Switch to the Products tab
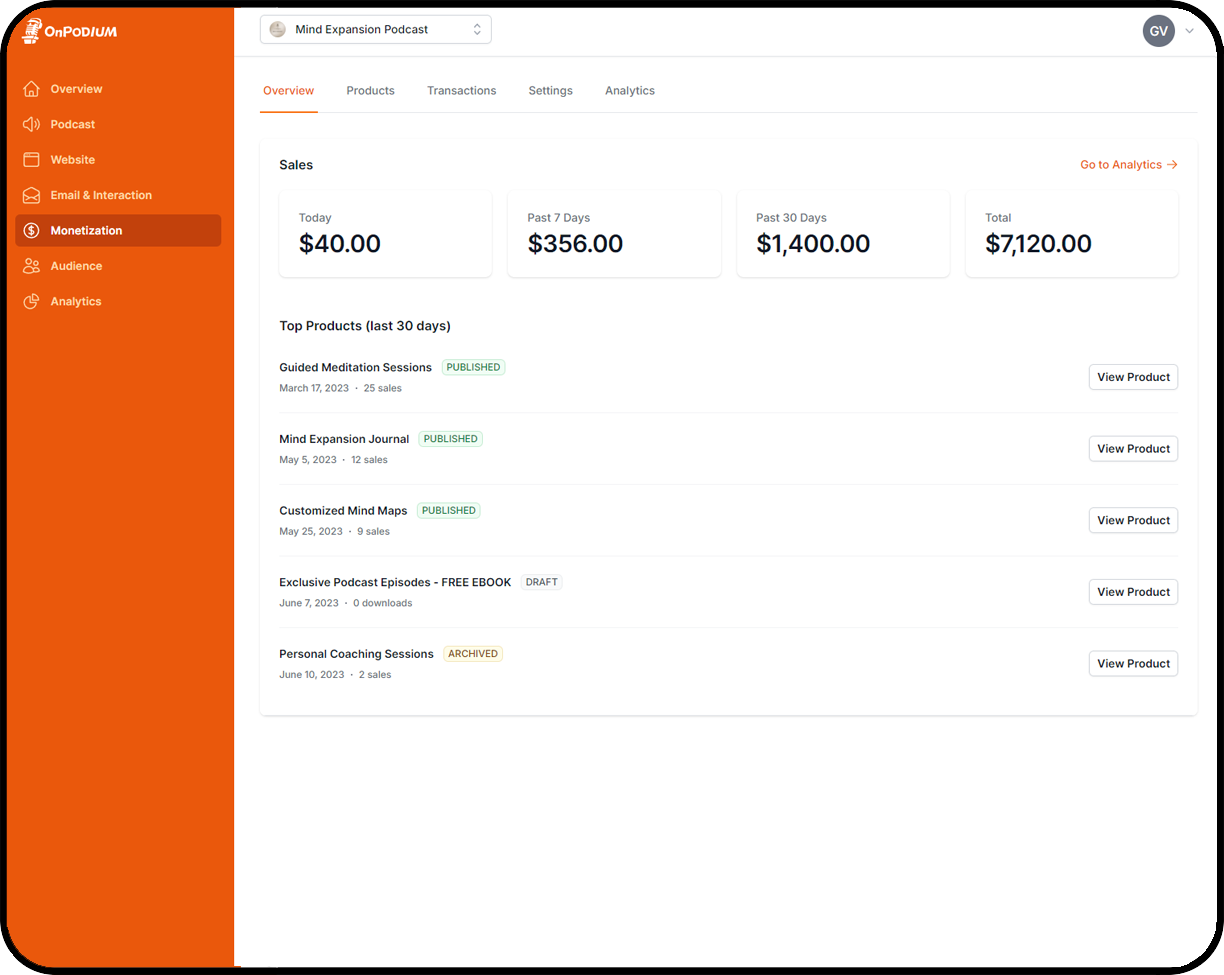1224x975 pixels. (370, 90)
